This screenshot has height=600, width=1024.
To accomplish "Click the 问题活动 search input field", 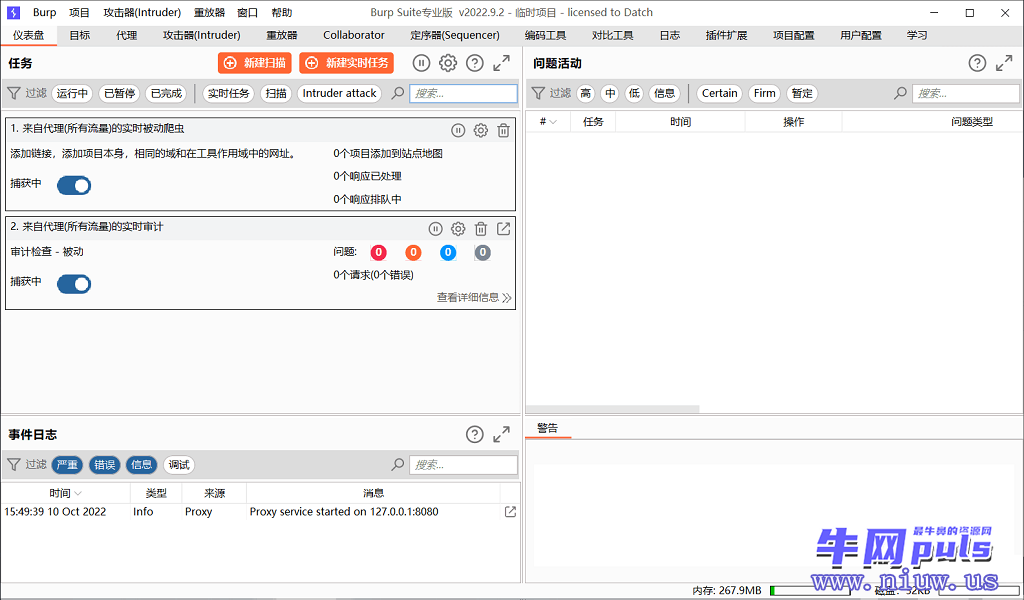I will [966, 93].
